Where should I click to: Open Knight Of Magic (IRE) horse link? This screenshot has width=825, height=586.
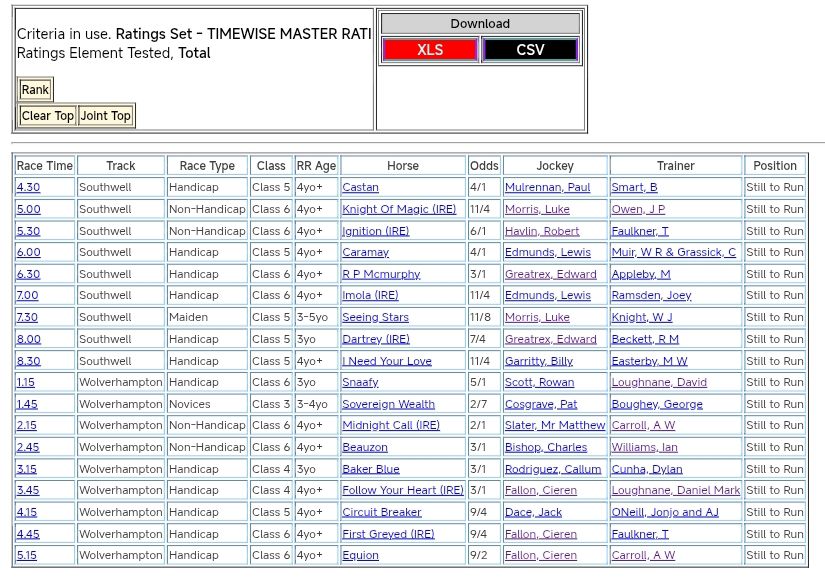pos(399,209)
